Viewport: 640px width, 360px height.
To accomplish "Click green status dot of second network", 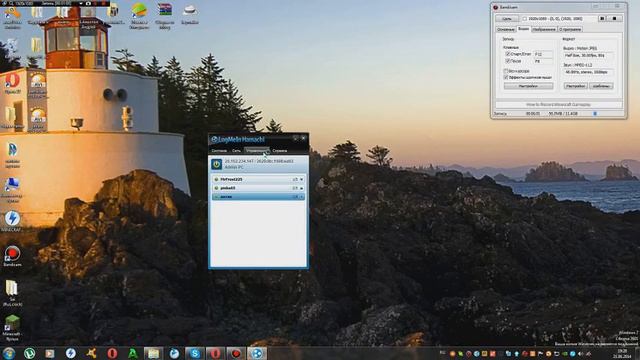I will click(216, 188).
